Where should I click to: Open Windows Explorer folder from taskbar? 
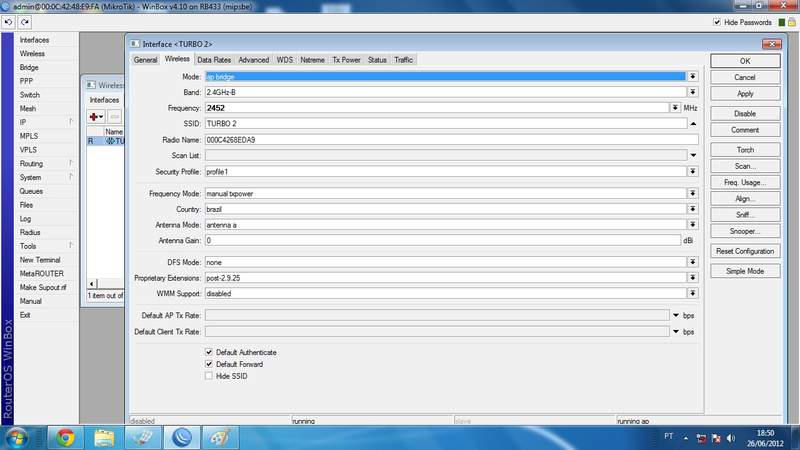tap(104, 437)
